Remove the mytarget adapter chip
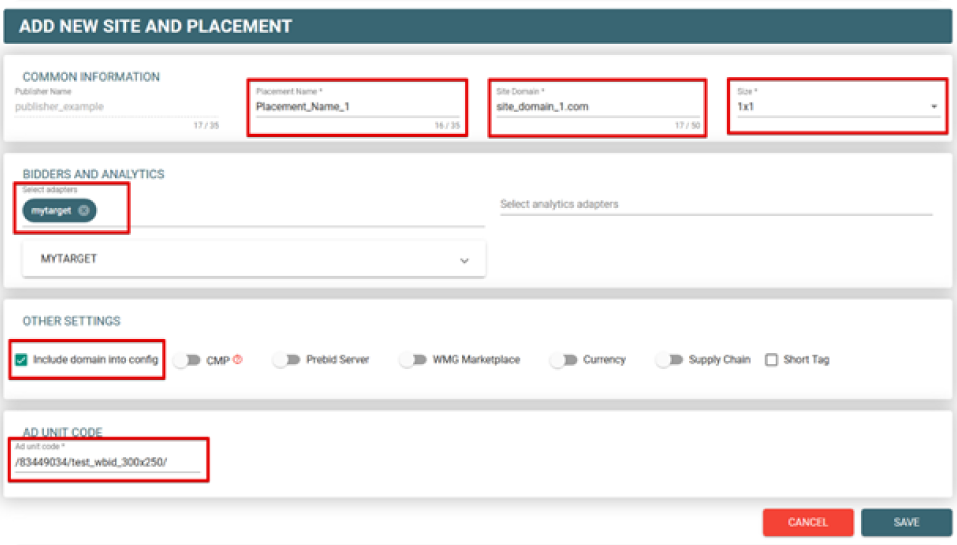The width and height of the screenshot is (957, 545). pos(84,211)
